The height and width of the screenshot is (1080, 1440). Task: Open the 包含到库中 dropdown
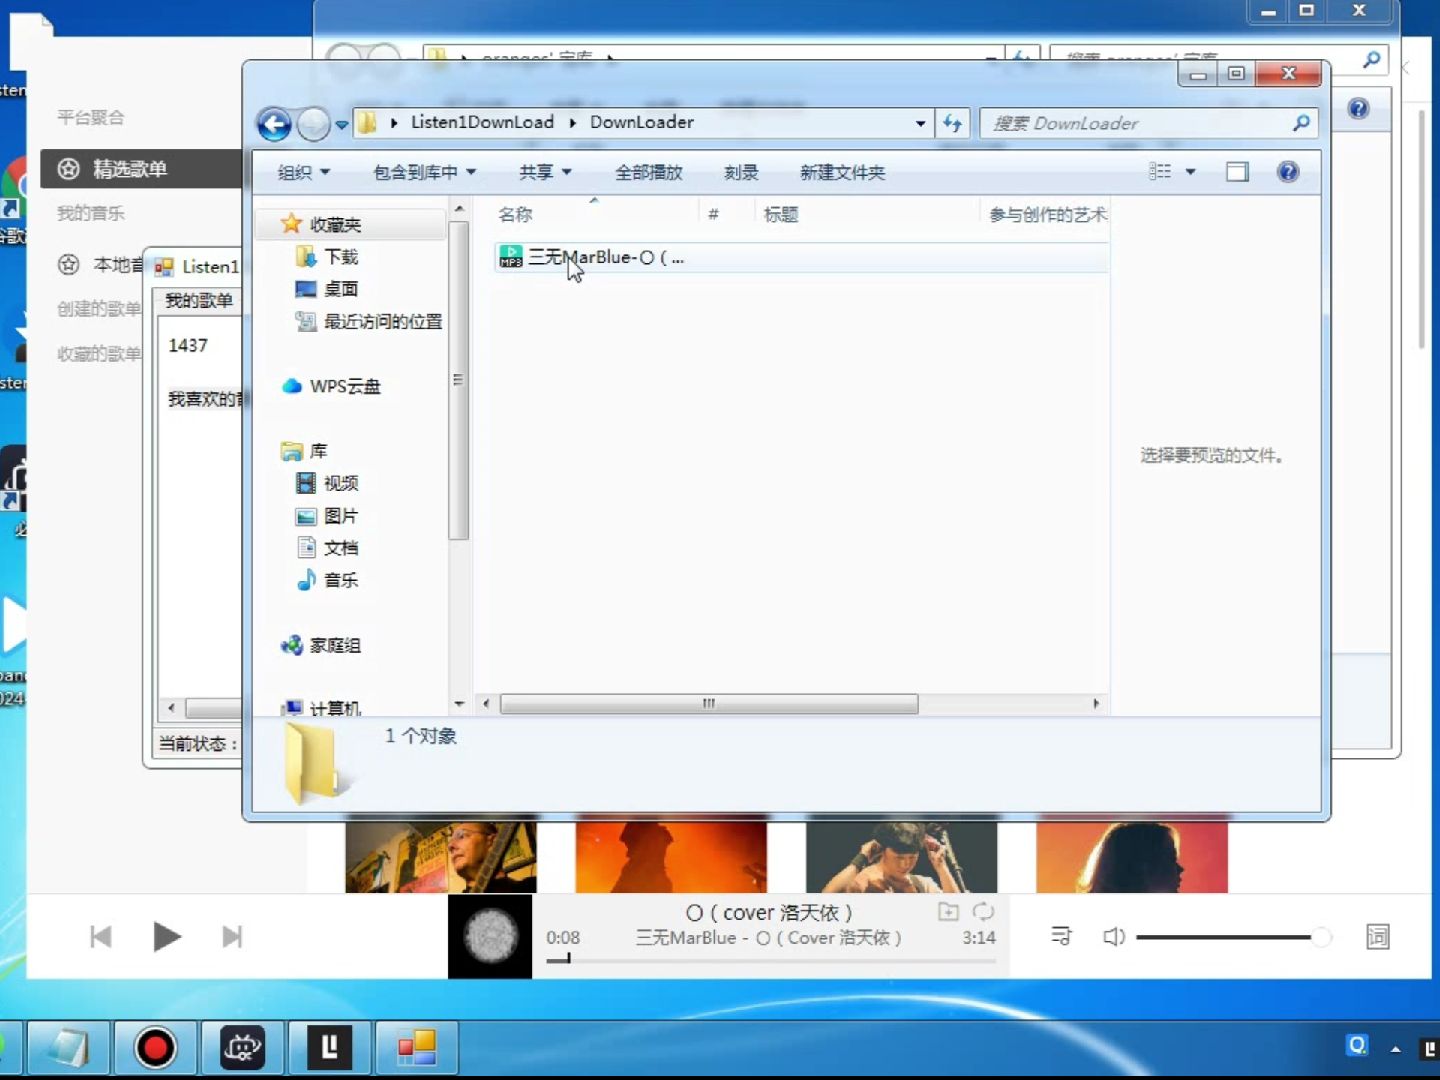click(x=424, y=172)
